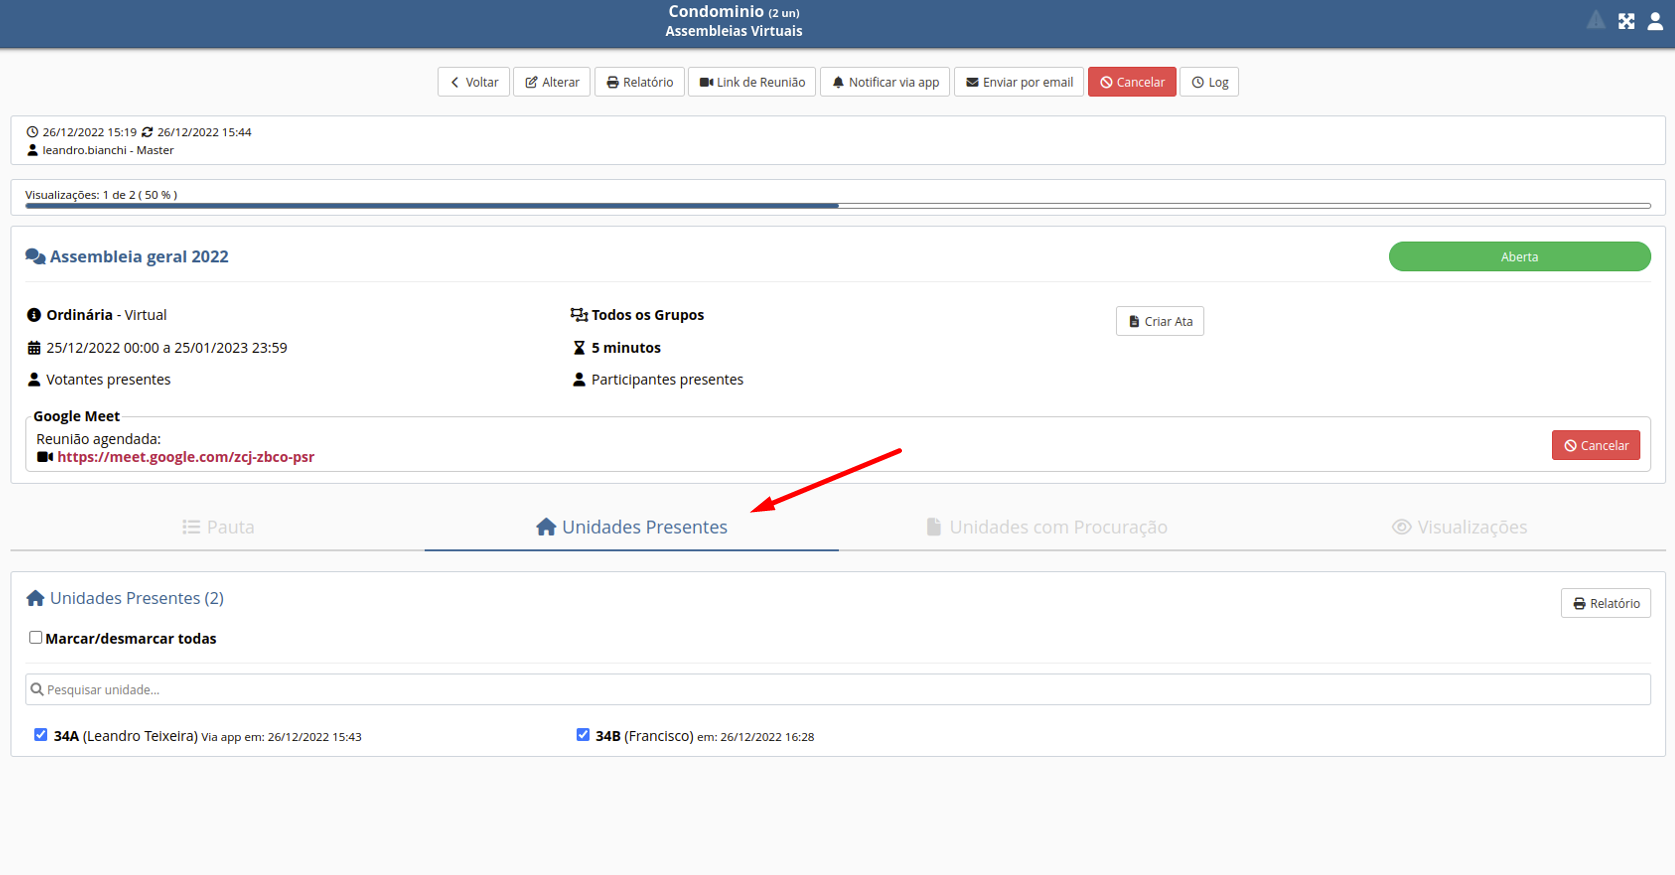Uncheck unit 34A Leandro Teixeira
Viewport: 1675px width, 875px height.
point(41,735)
